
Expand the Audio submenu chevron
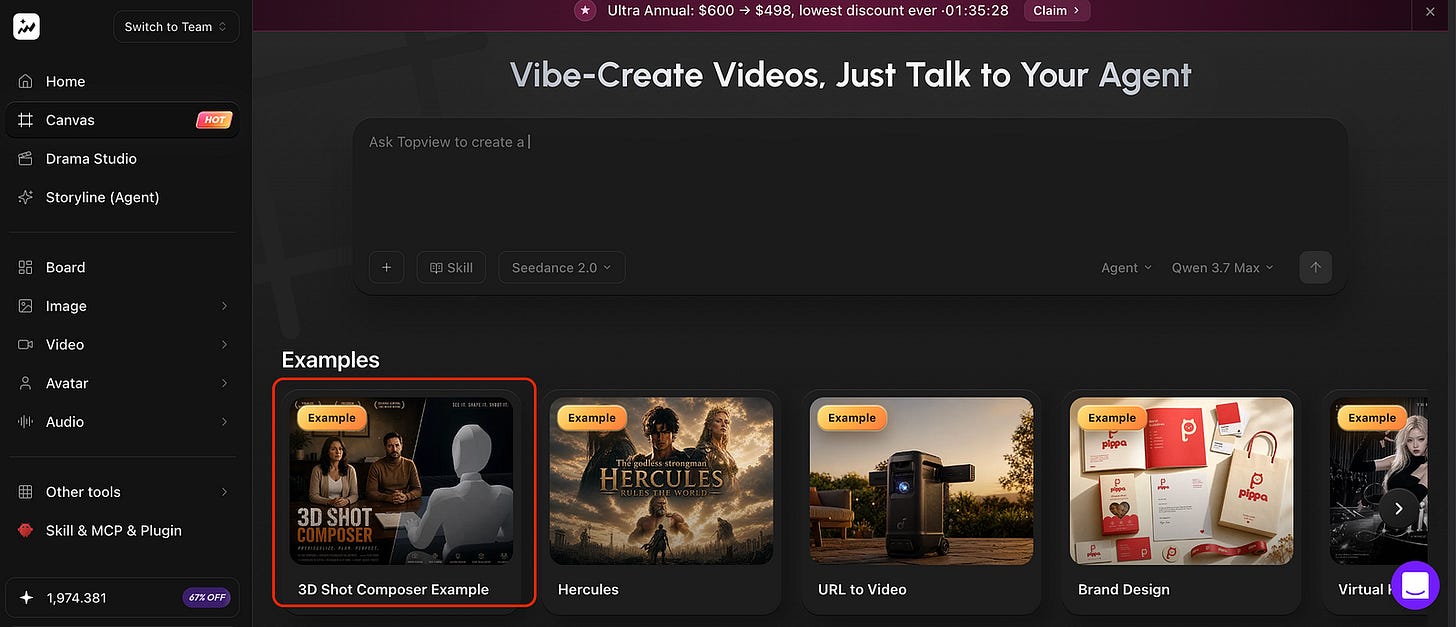pos(224,422)
